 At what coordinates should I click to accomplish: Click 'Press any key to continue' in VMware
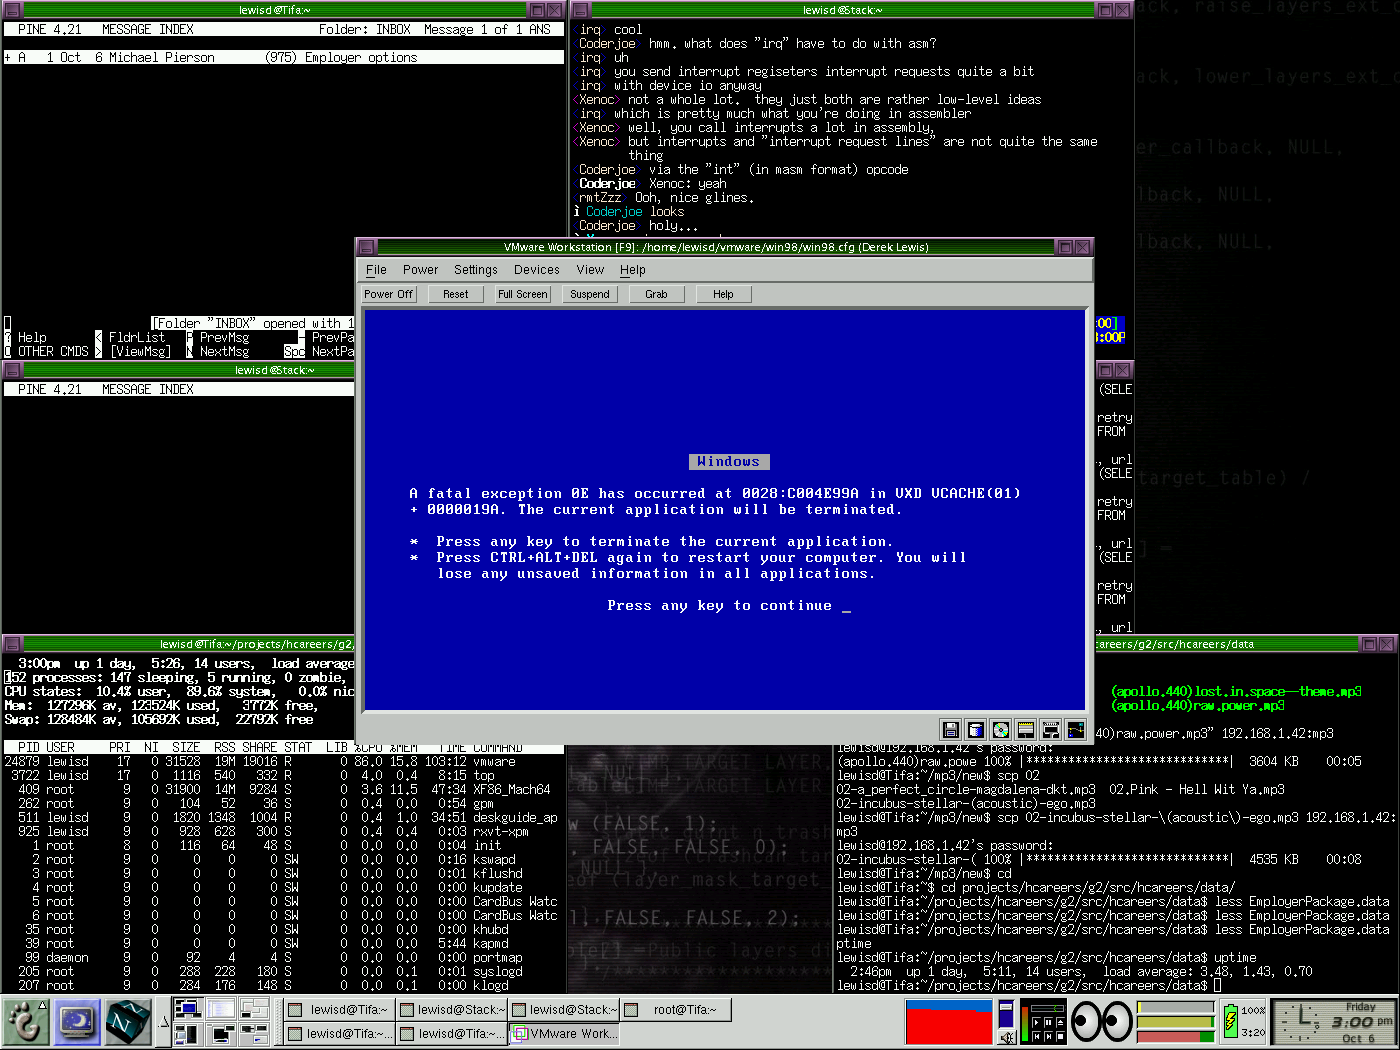719,605
